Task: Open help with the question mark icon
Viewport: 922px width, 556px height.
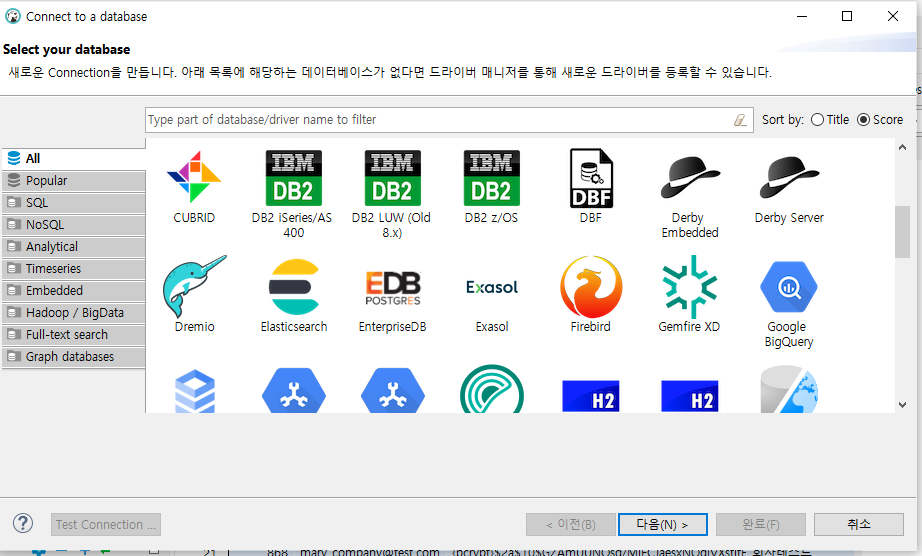Action: click(23, 523)
